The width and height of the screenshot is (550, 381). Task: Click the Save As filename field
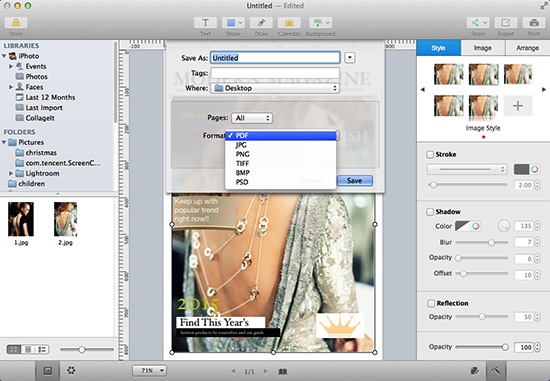pos(275,58)
